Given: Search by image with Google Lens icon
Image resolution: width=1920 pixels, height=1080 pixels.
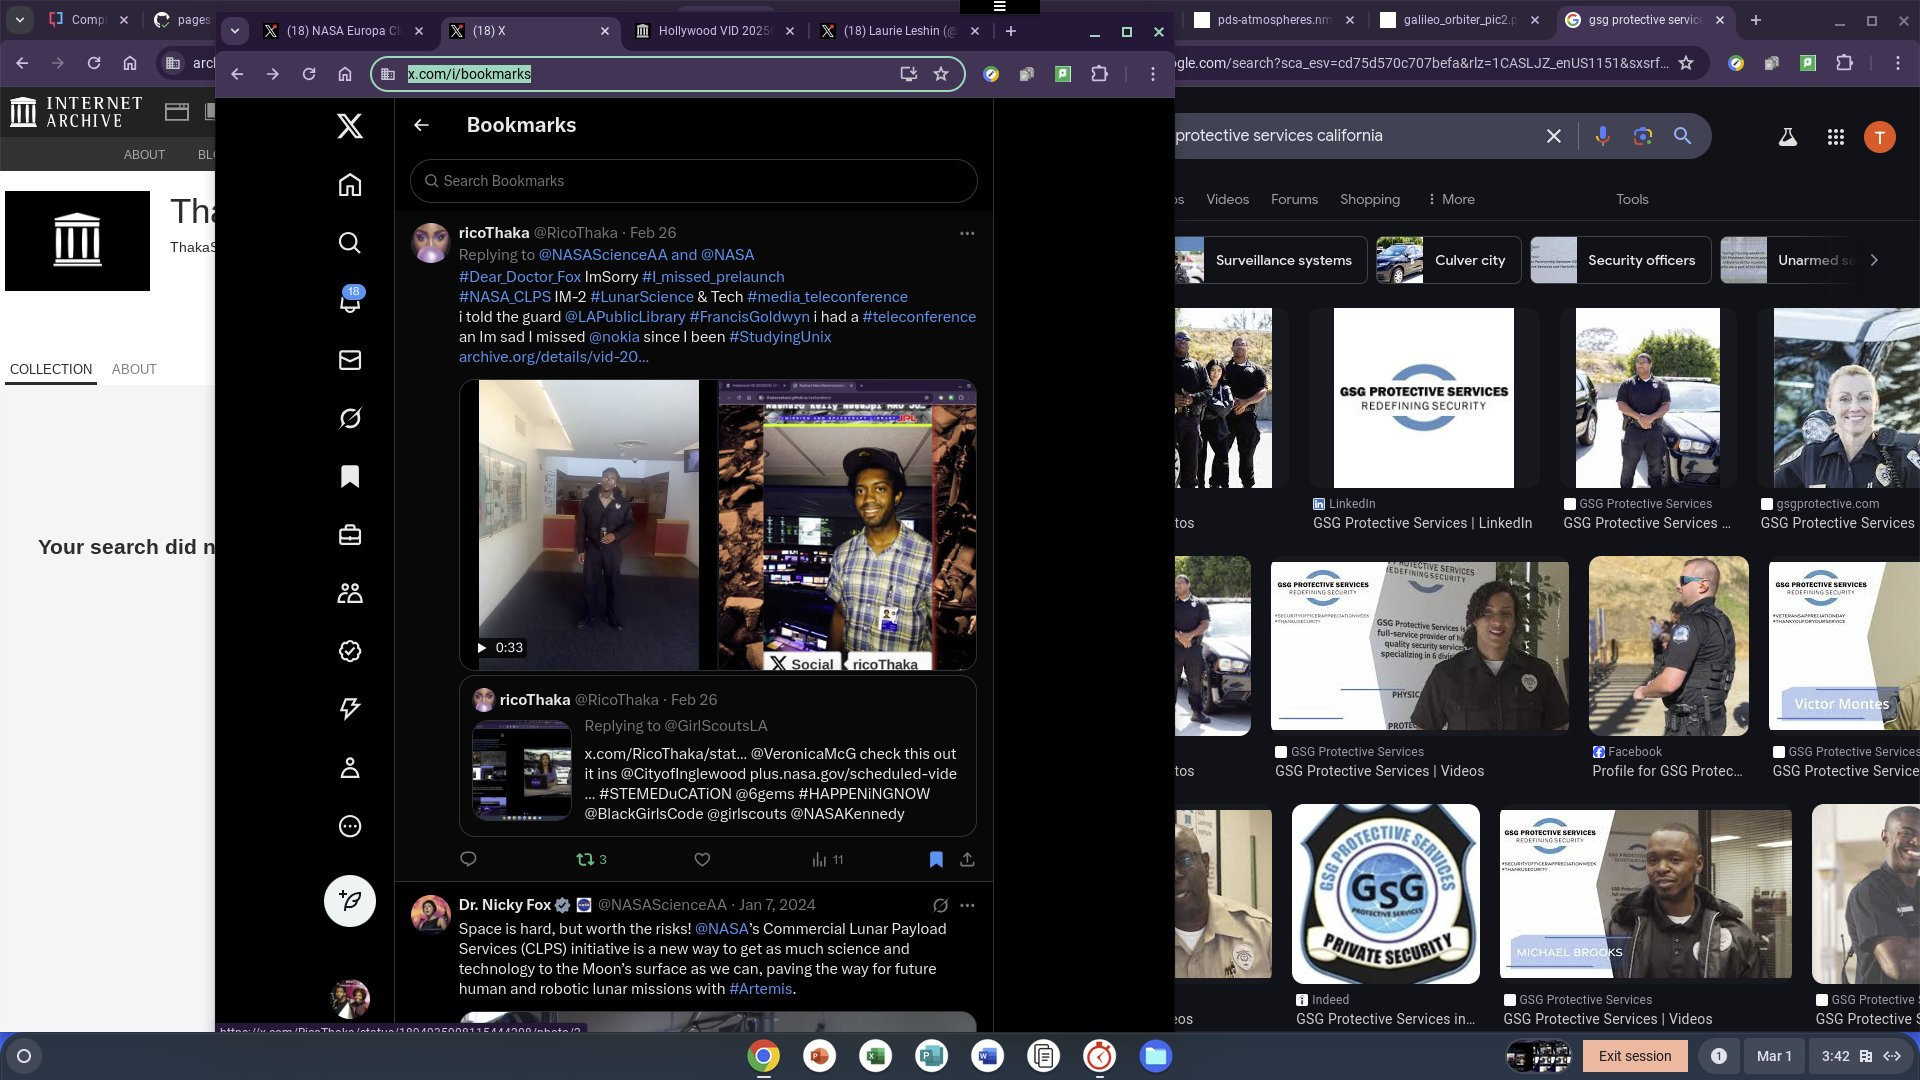Looking at the screenshot, I should point(1642,136).
